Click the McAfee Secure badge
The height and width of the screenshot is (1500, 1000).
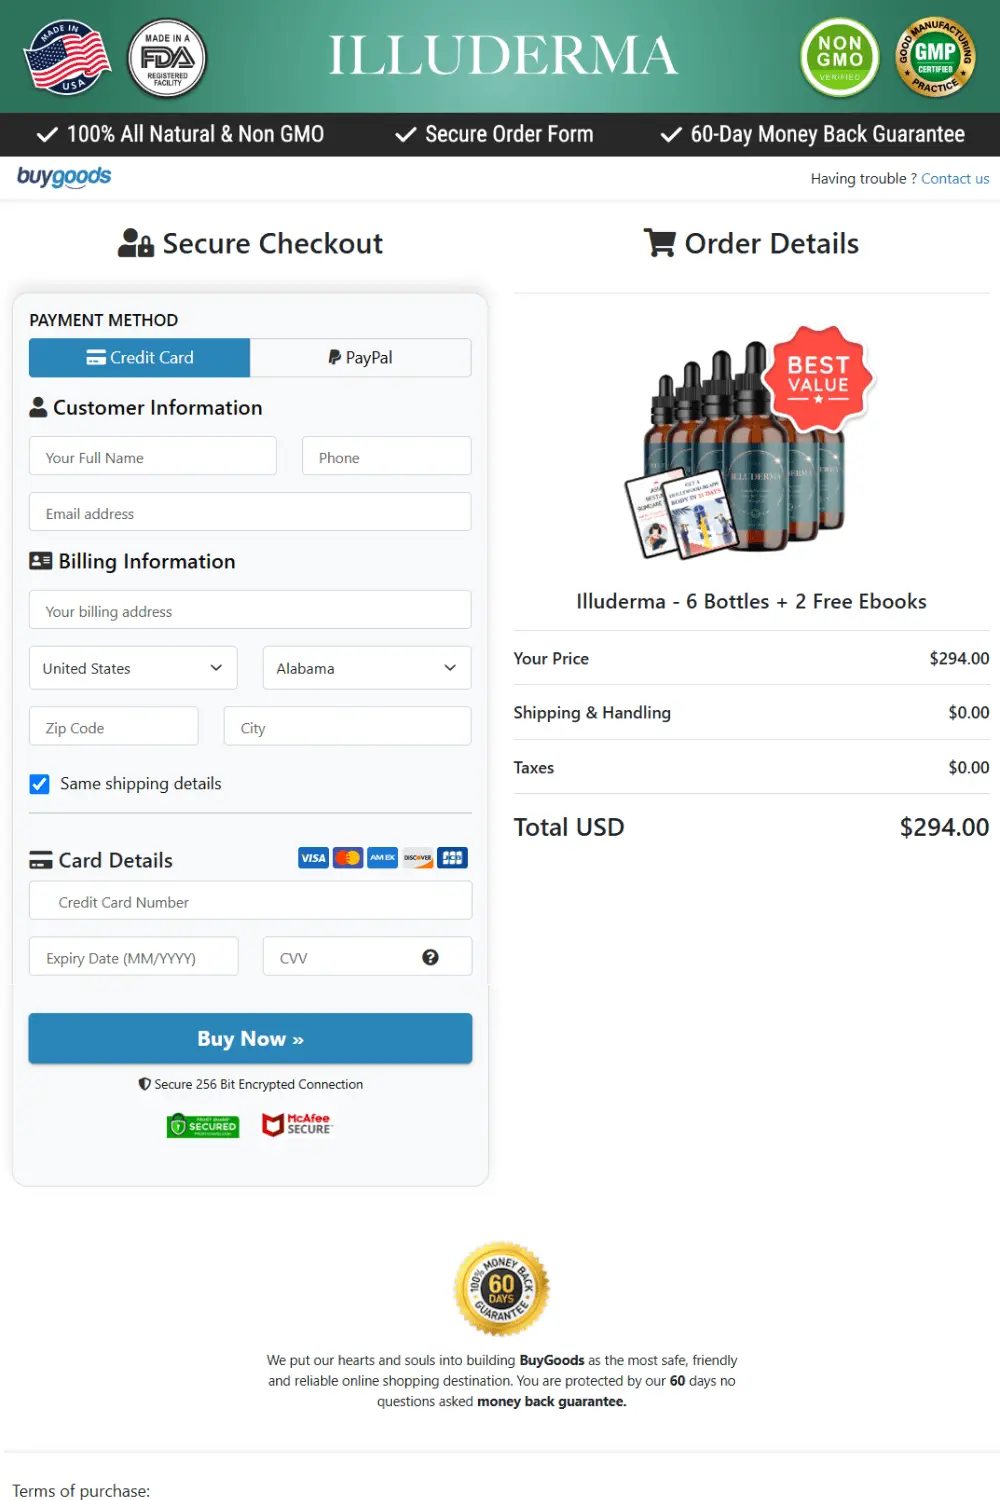296,1124
